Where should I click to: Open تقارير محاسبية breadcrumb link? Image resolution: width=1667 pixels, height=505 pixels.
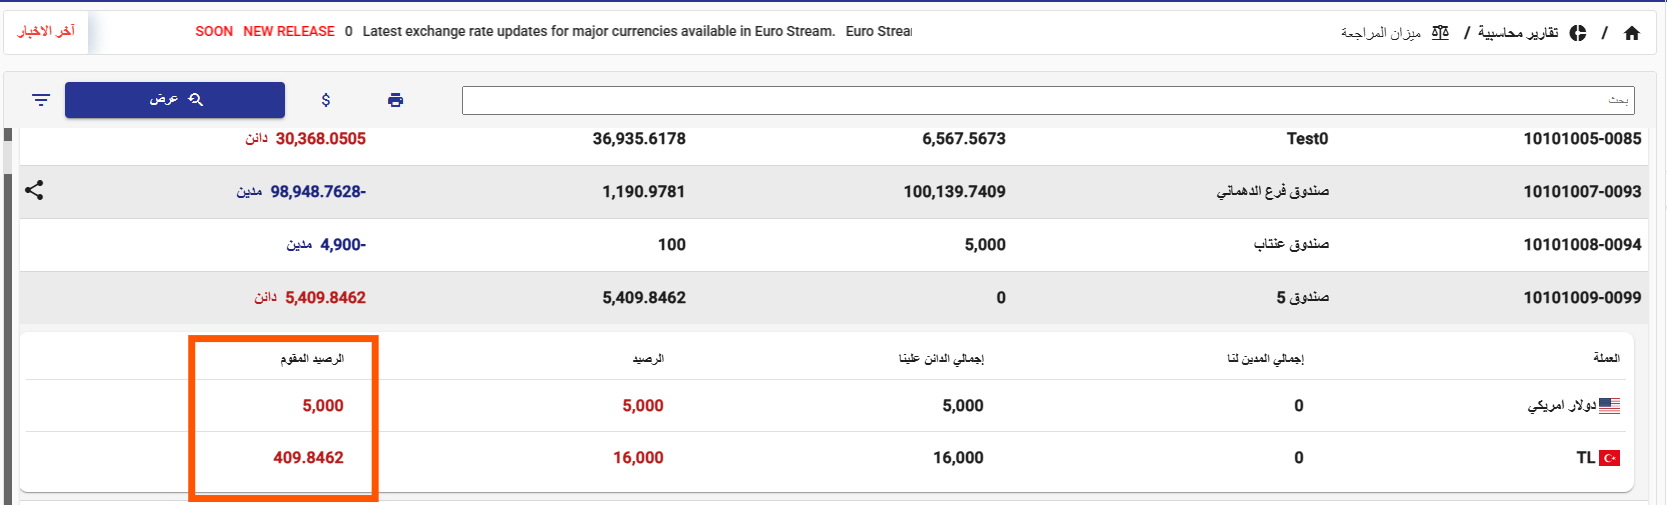click(x=1518, y=33)
